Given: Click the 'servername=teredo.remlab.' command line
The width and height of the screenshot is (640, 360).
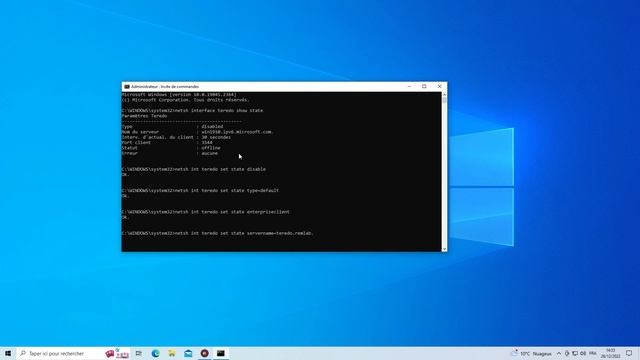Looking at the screenshot, I should click(218, 233).
